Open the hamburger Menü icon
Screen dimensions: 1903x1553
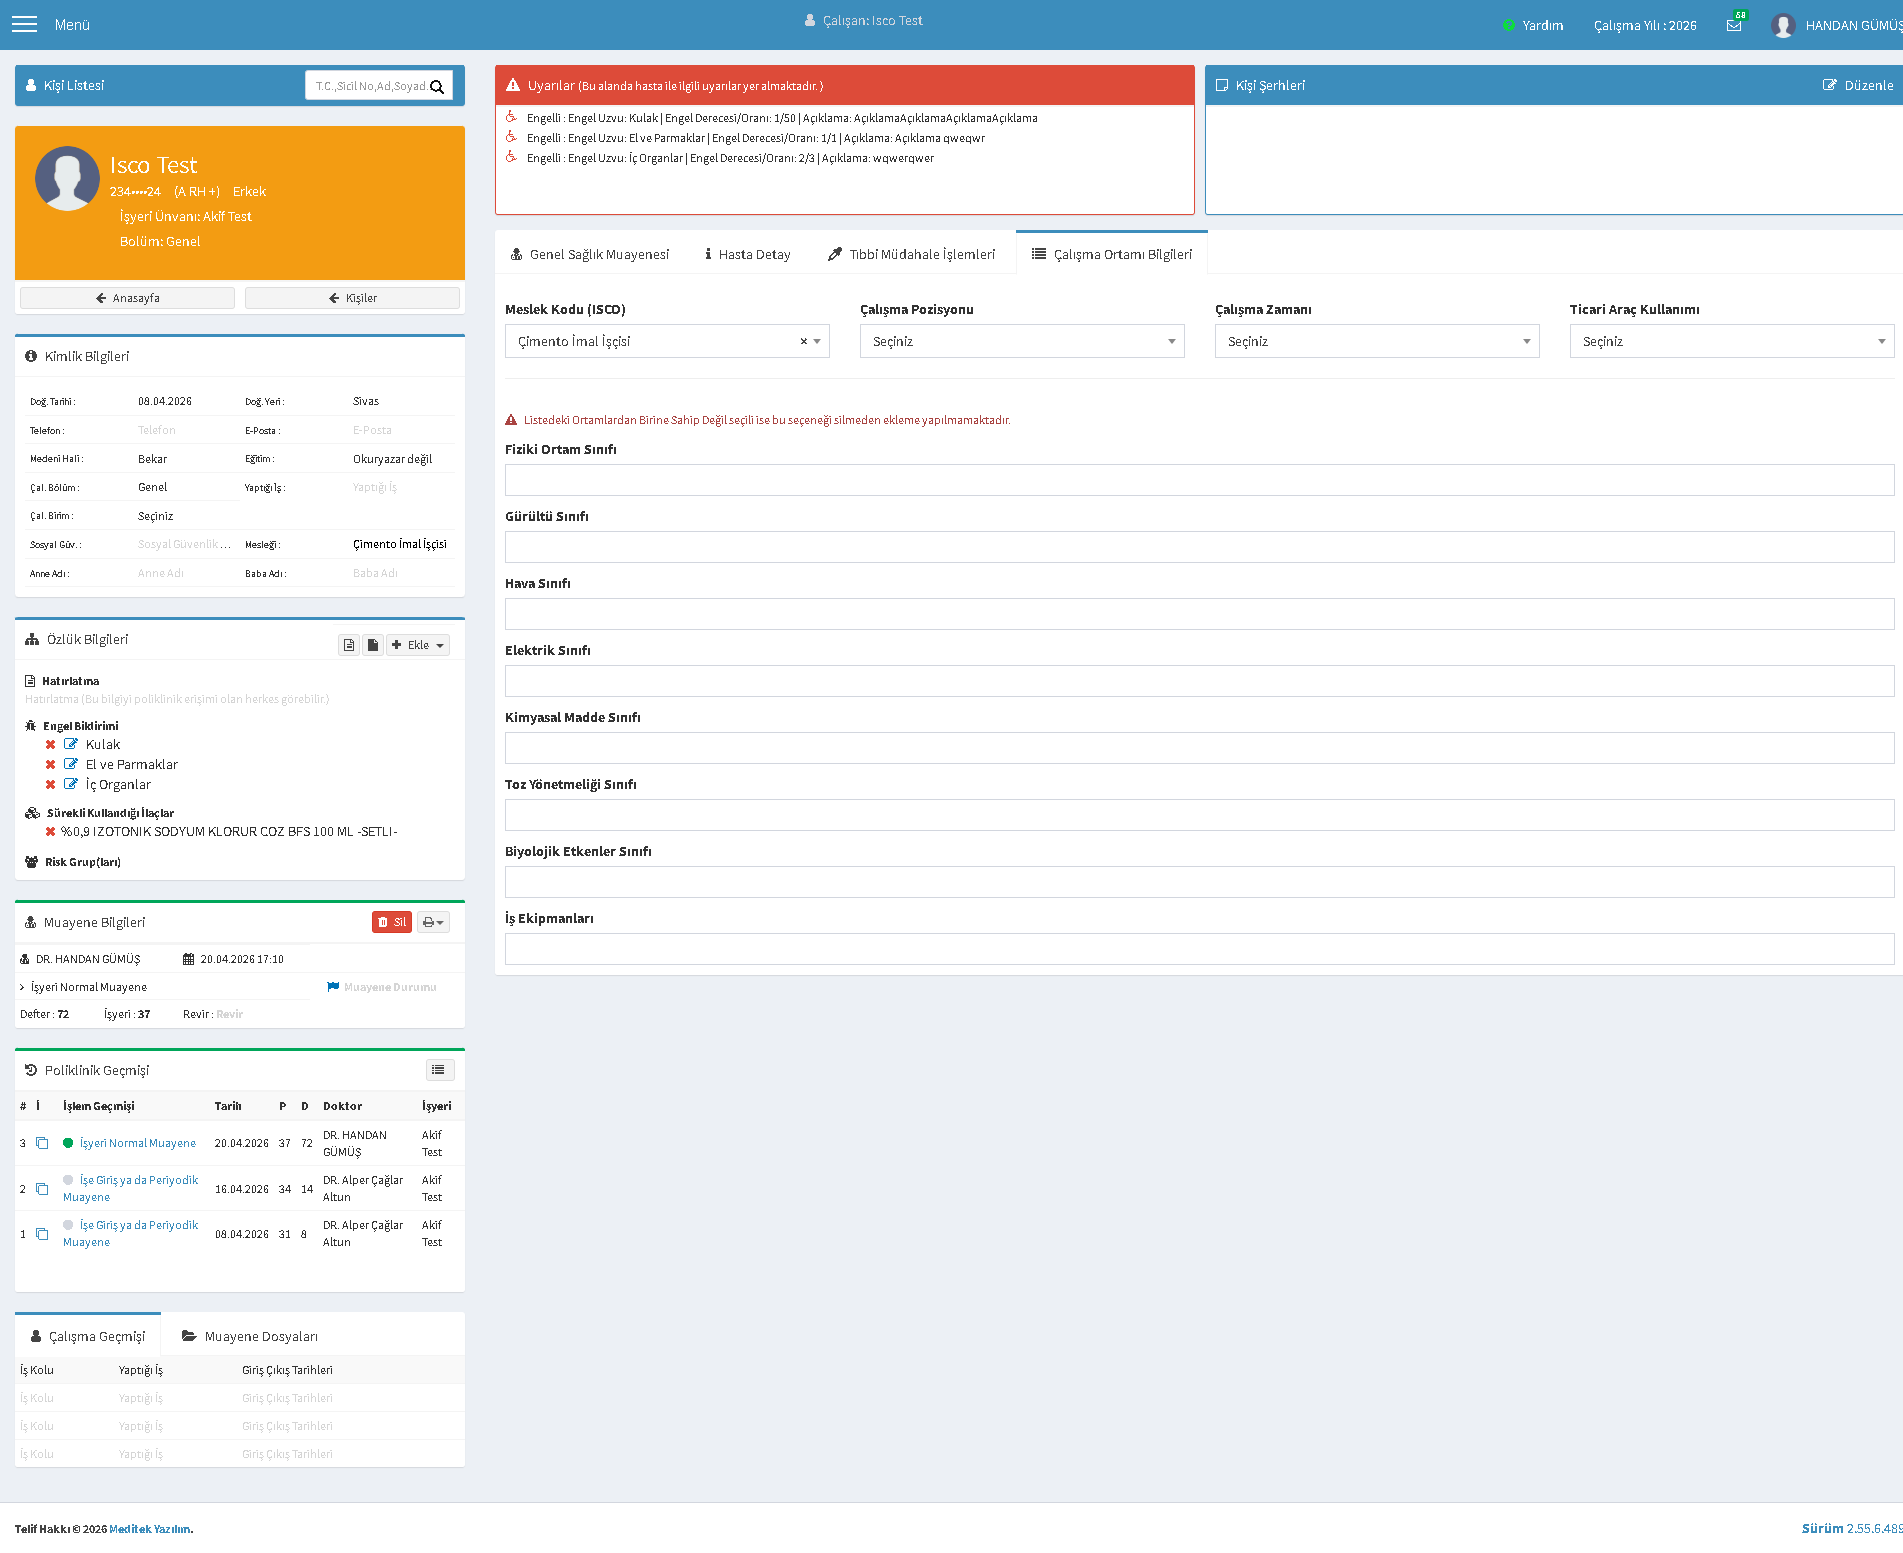[24, 24]
